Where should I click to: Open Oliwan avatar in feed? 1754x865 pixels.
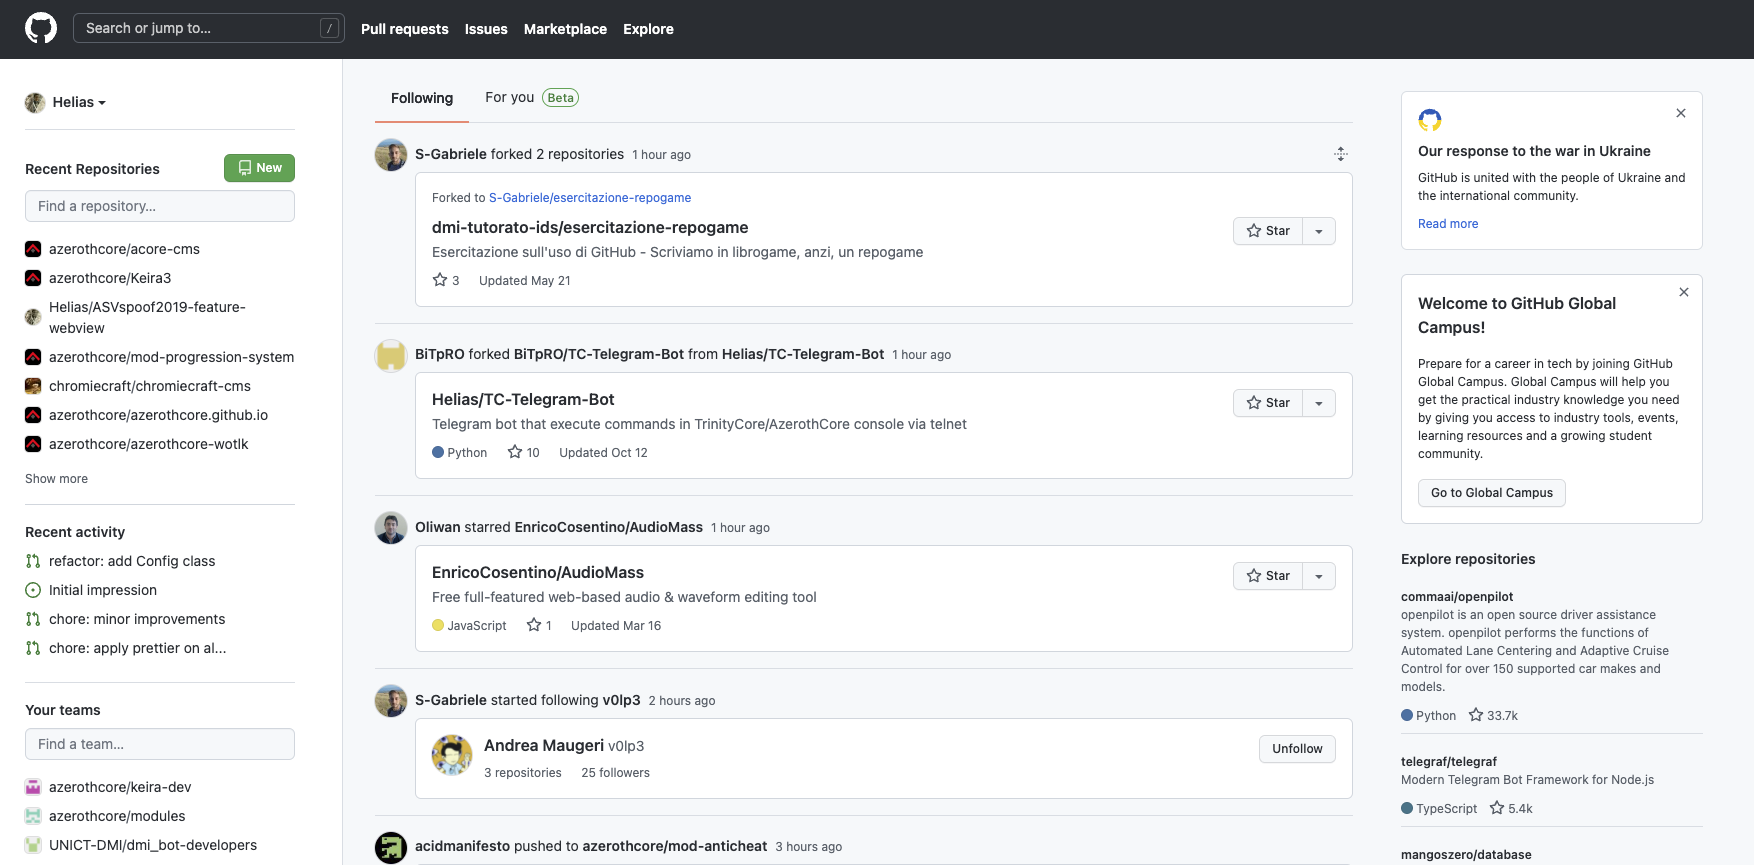pyautogui.click(x=391, y=528)
